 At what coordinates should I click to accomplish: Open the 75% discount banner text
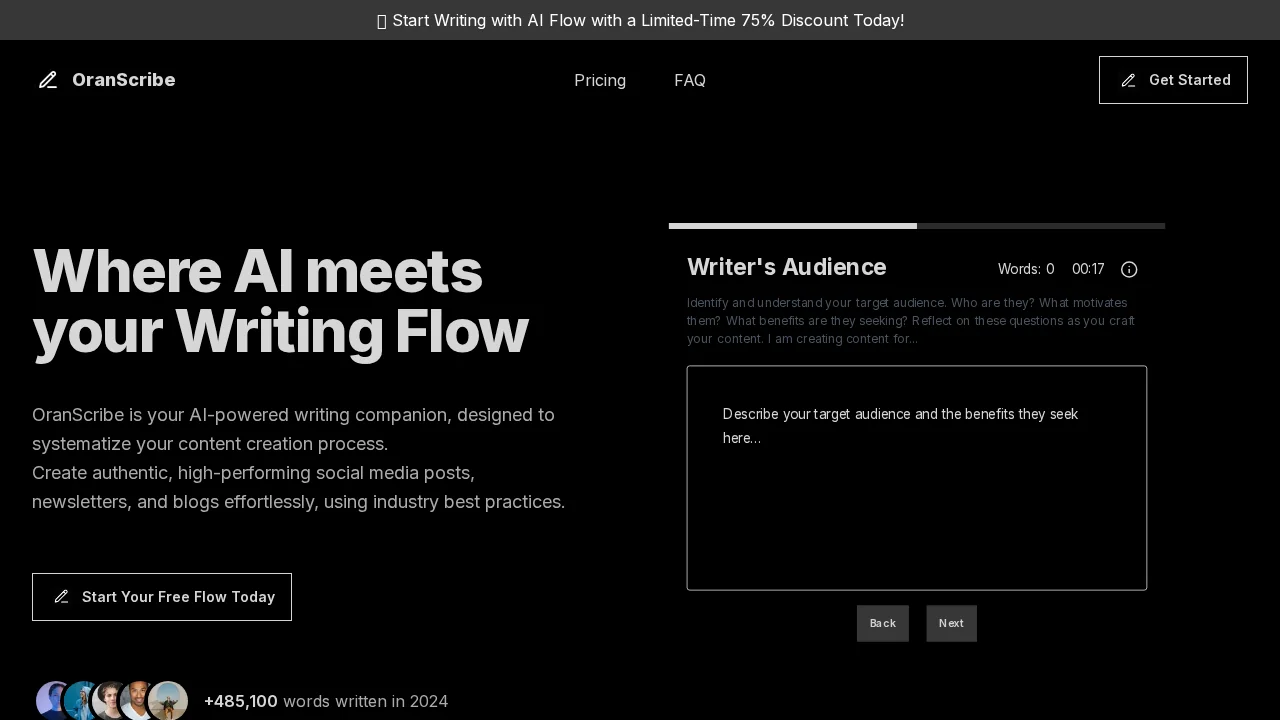coord(648,20)
